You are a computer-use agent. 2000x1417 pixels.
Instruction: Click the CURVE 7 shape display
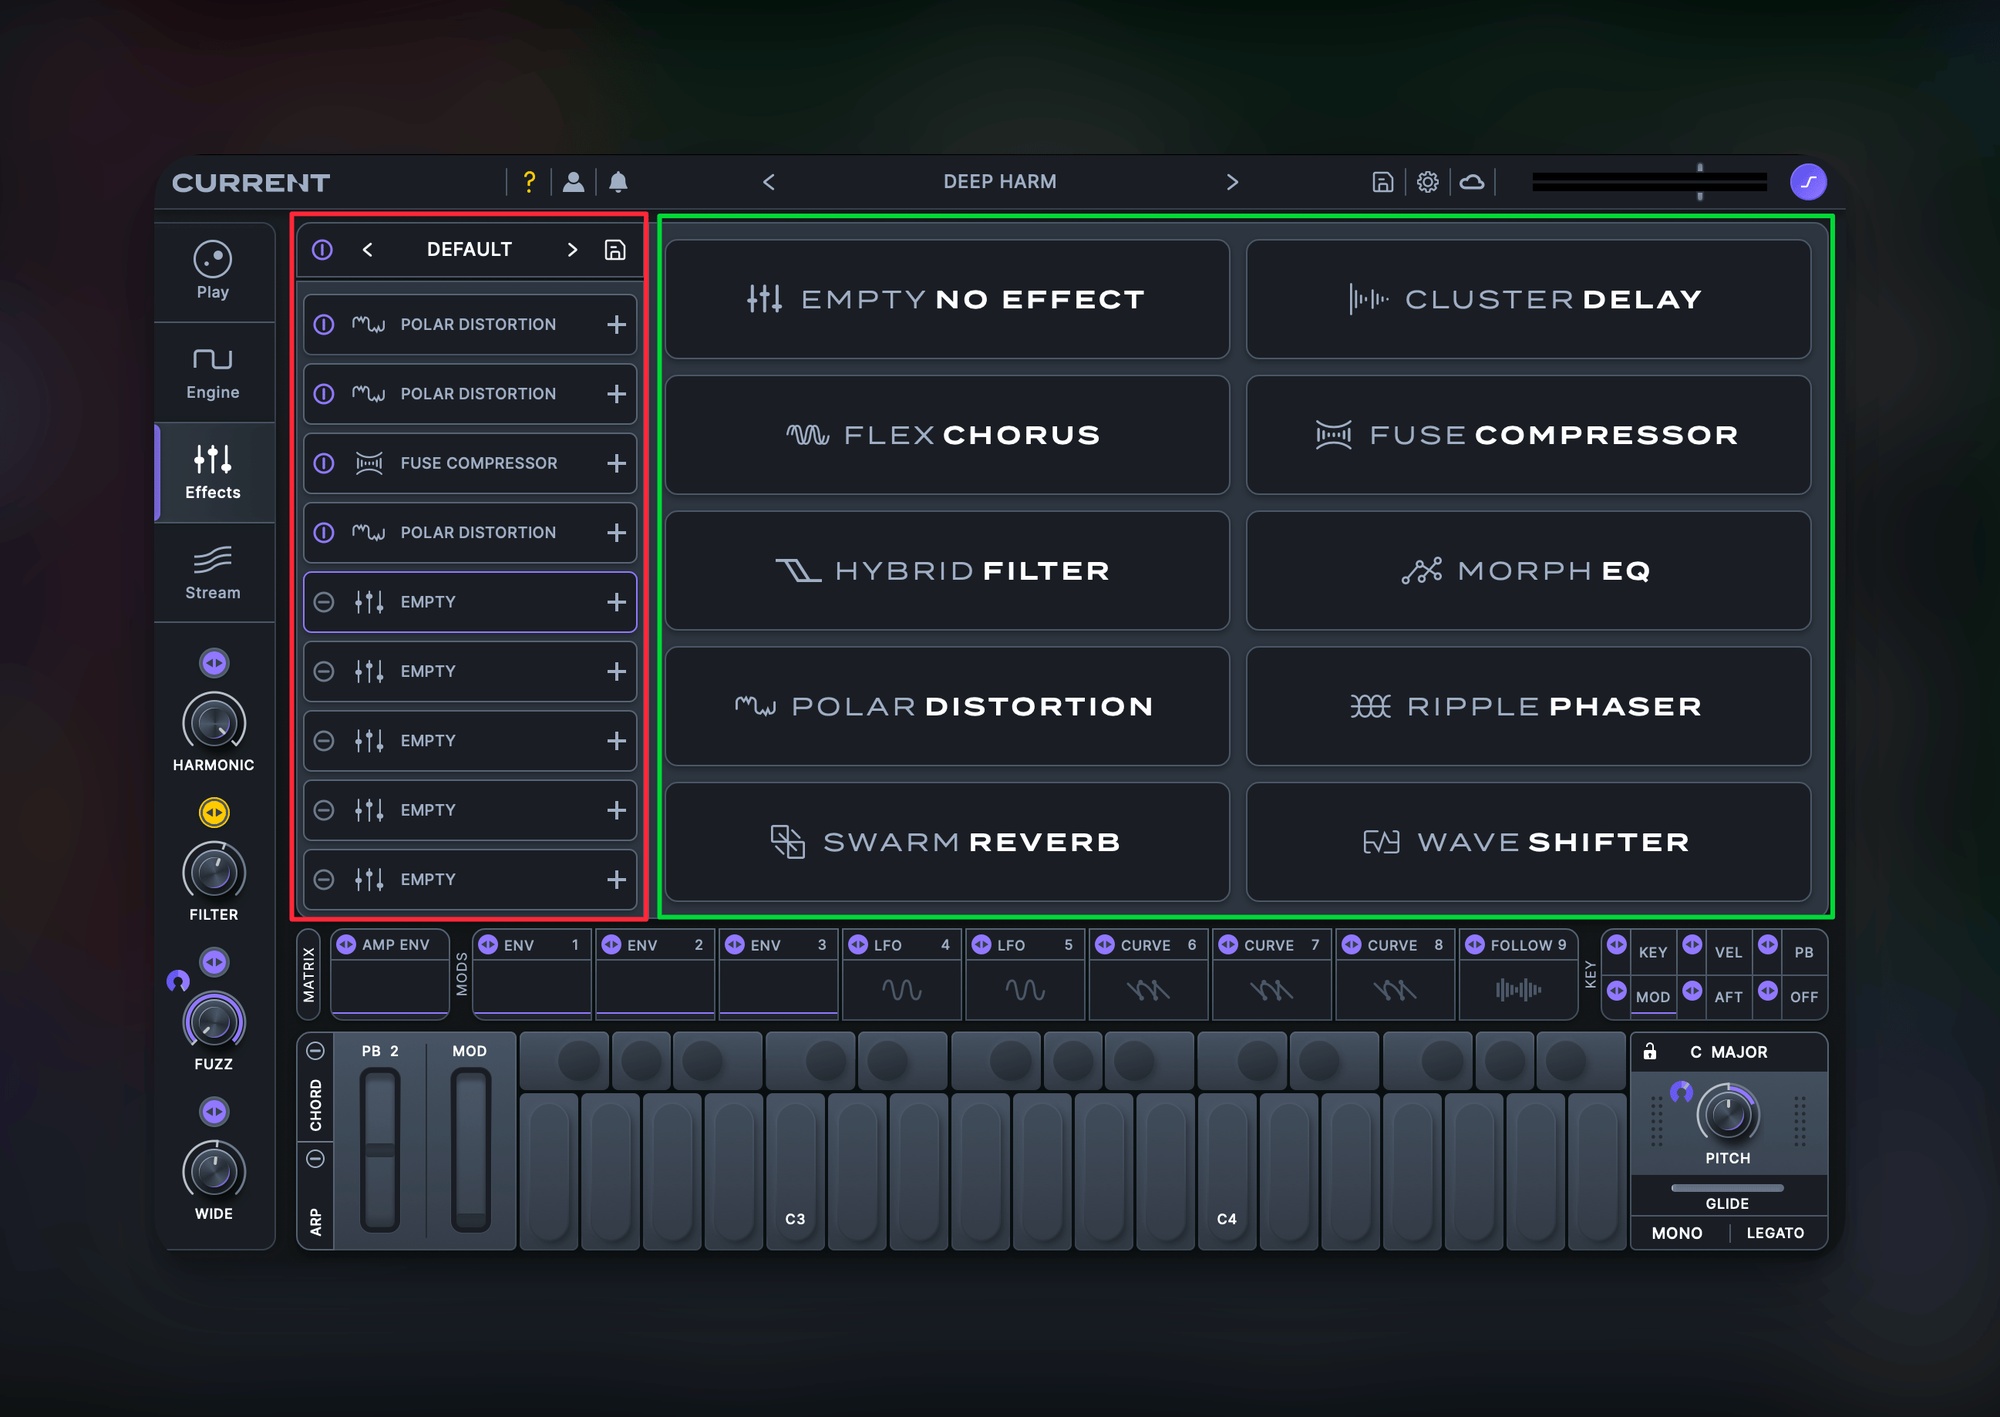tap(1272, 990)
